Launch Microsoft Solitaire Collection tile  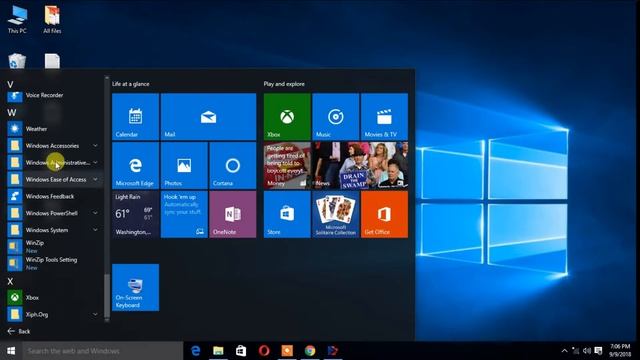click(x=336, y=214)
